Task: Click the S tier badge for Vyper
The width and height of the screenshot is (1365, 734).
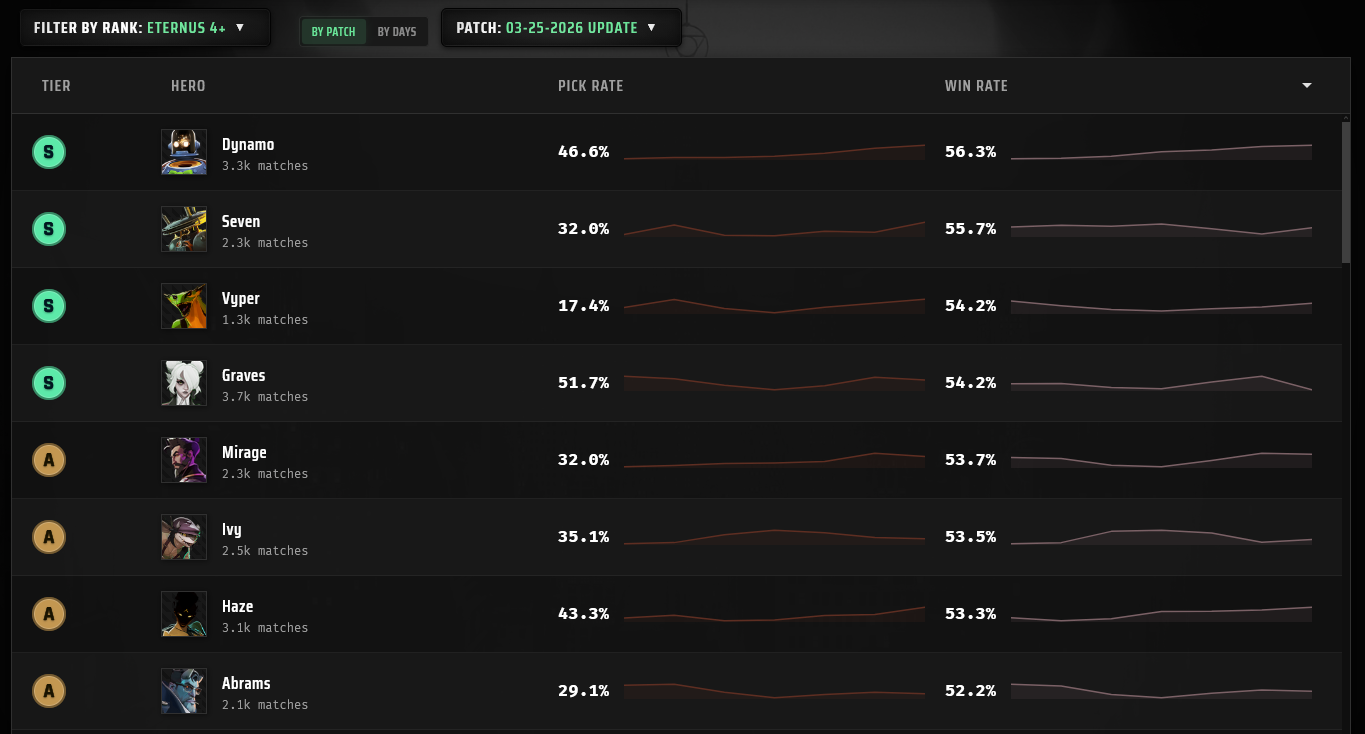Action: coord(49,306)
